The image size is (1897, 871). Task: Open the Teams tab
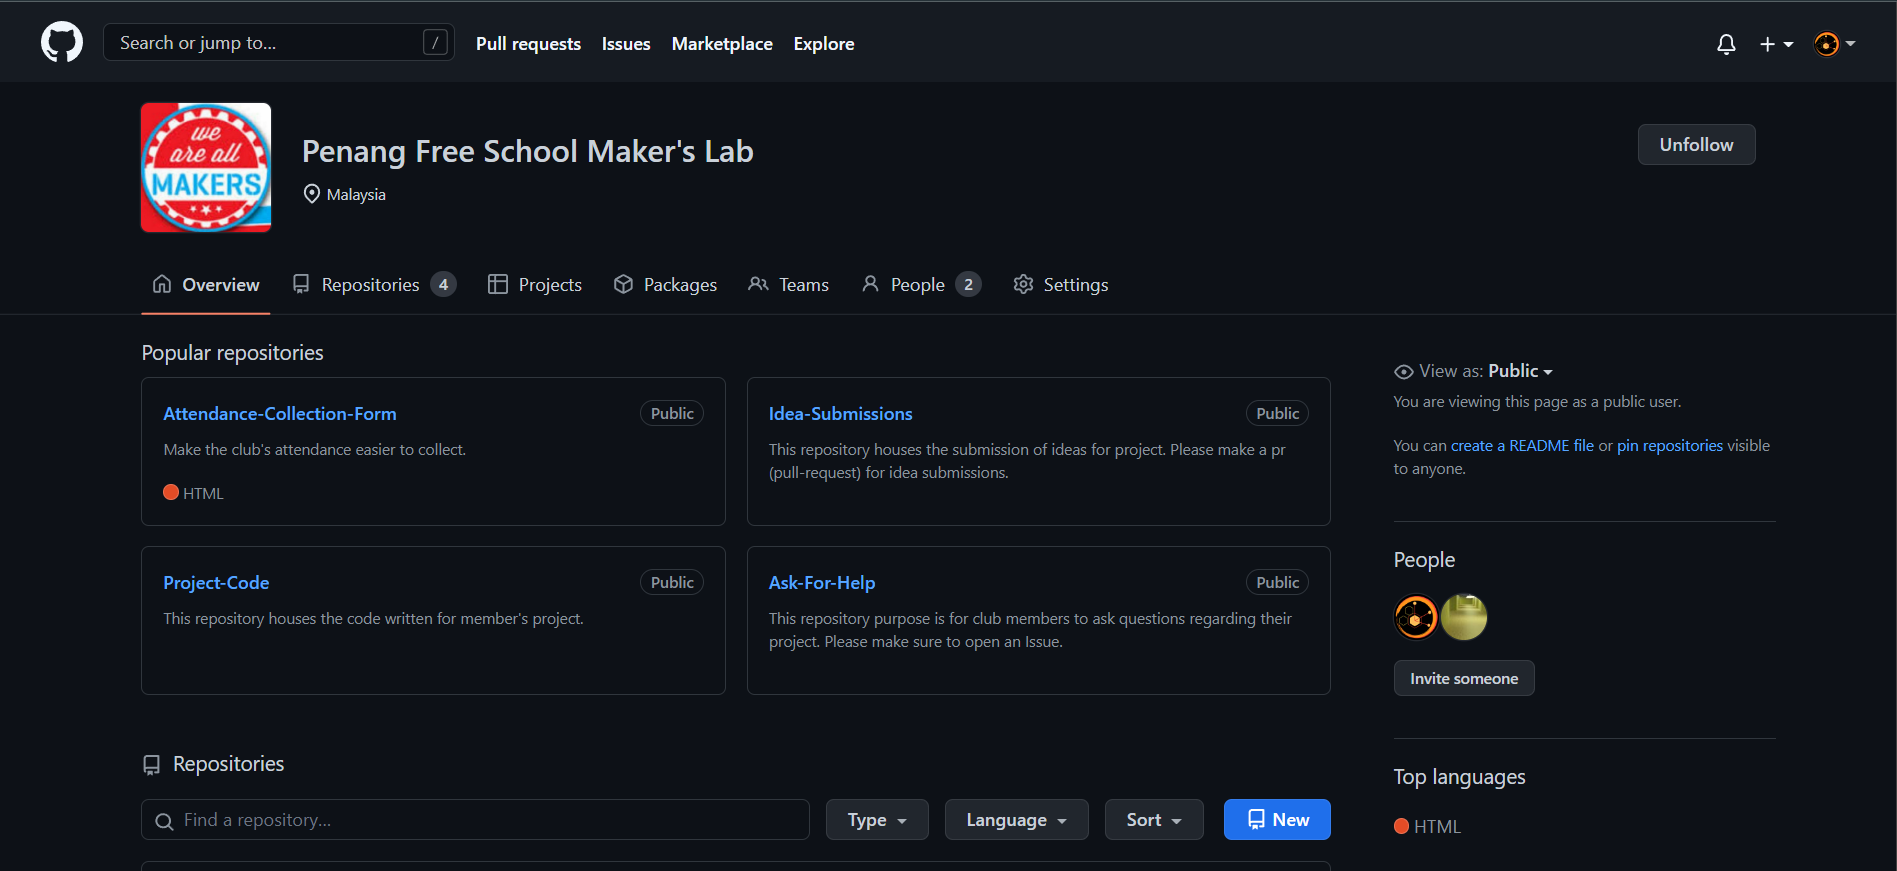click(x=789, y=285)
